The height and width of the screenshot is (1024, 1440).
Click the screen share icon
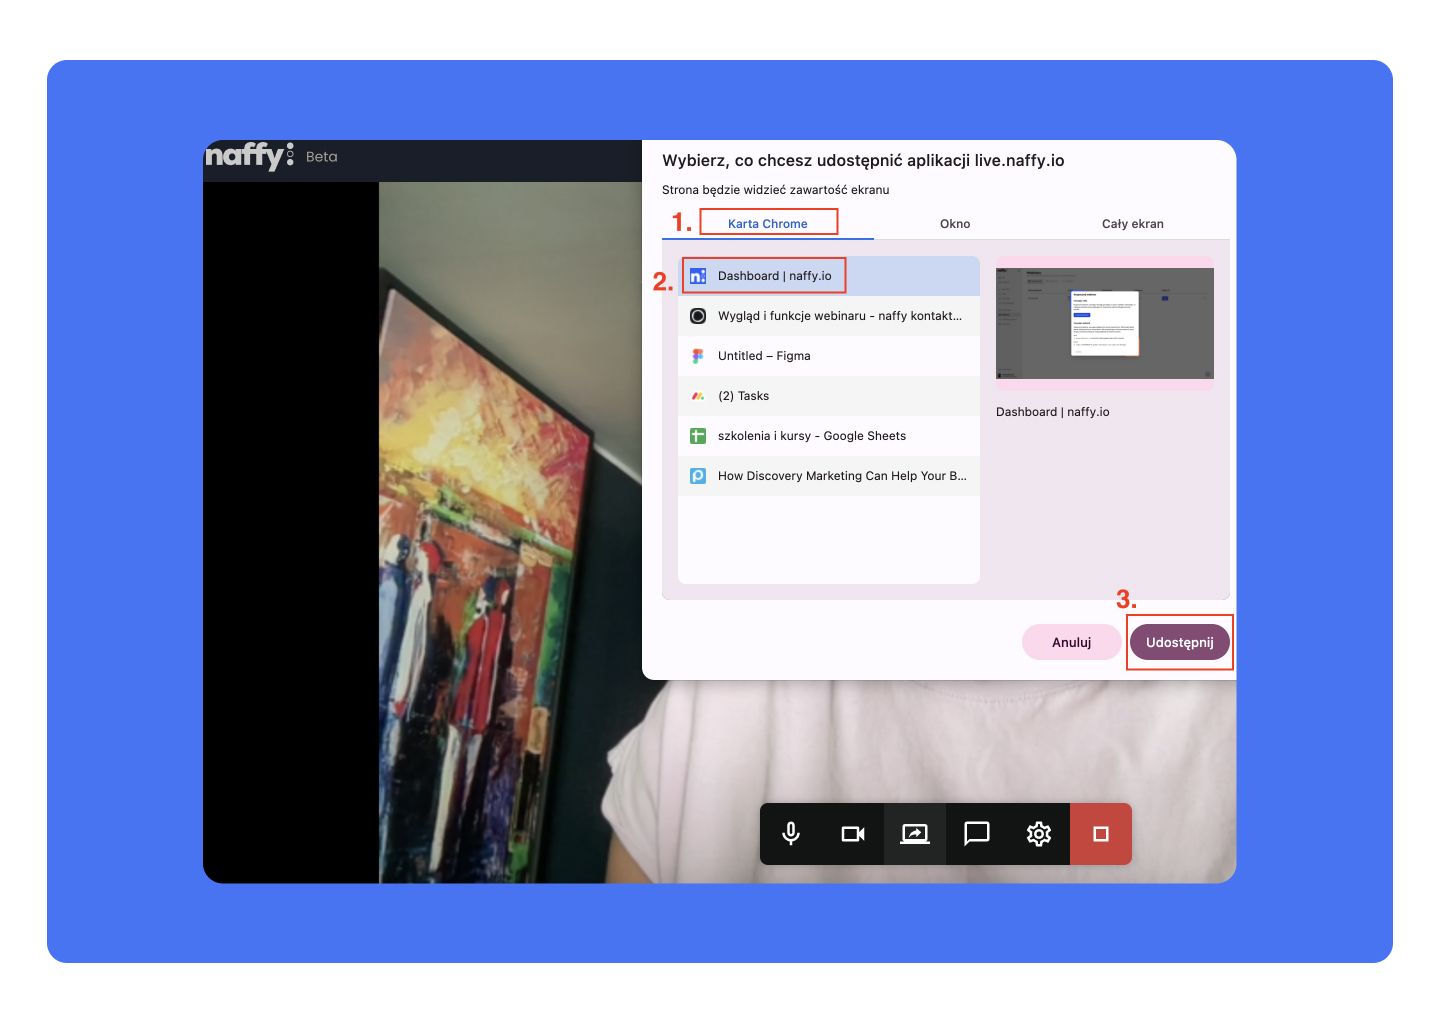[x=915, y=833]
